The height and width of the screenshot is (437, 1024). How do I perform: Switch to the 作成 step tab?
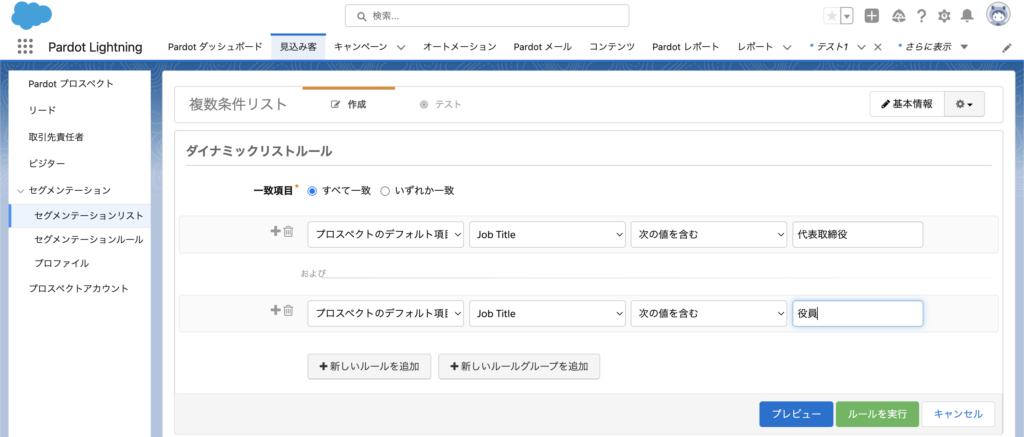pyautogui.click(x=349, y=105)
